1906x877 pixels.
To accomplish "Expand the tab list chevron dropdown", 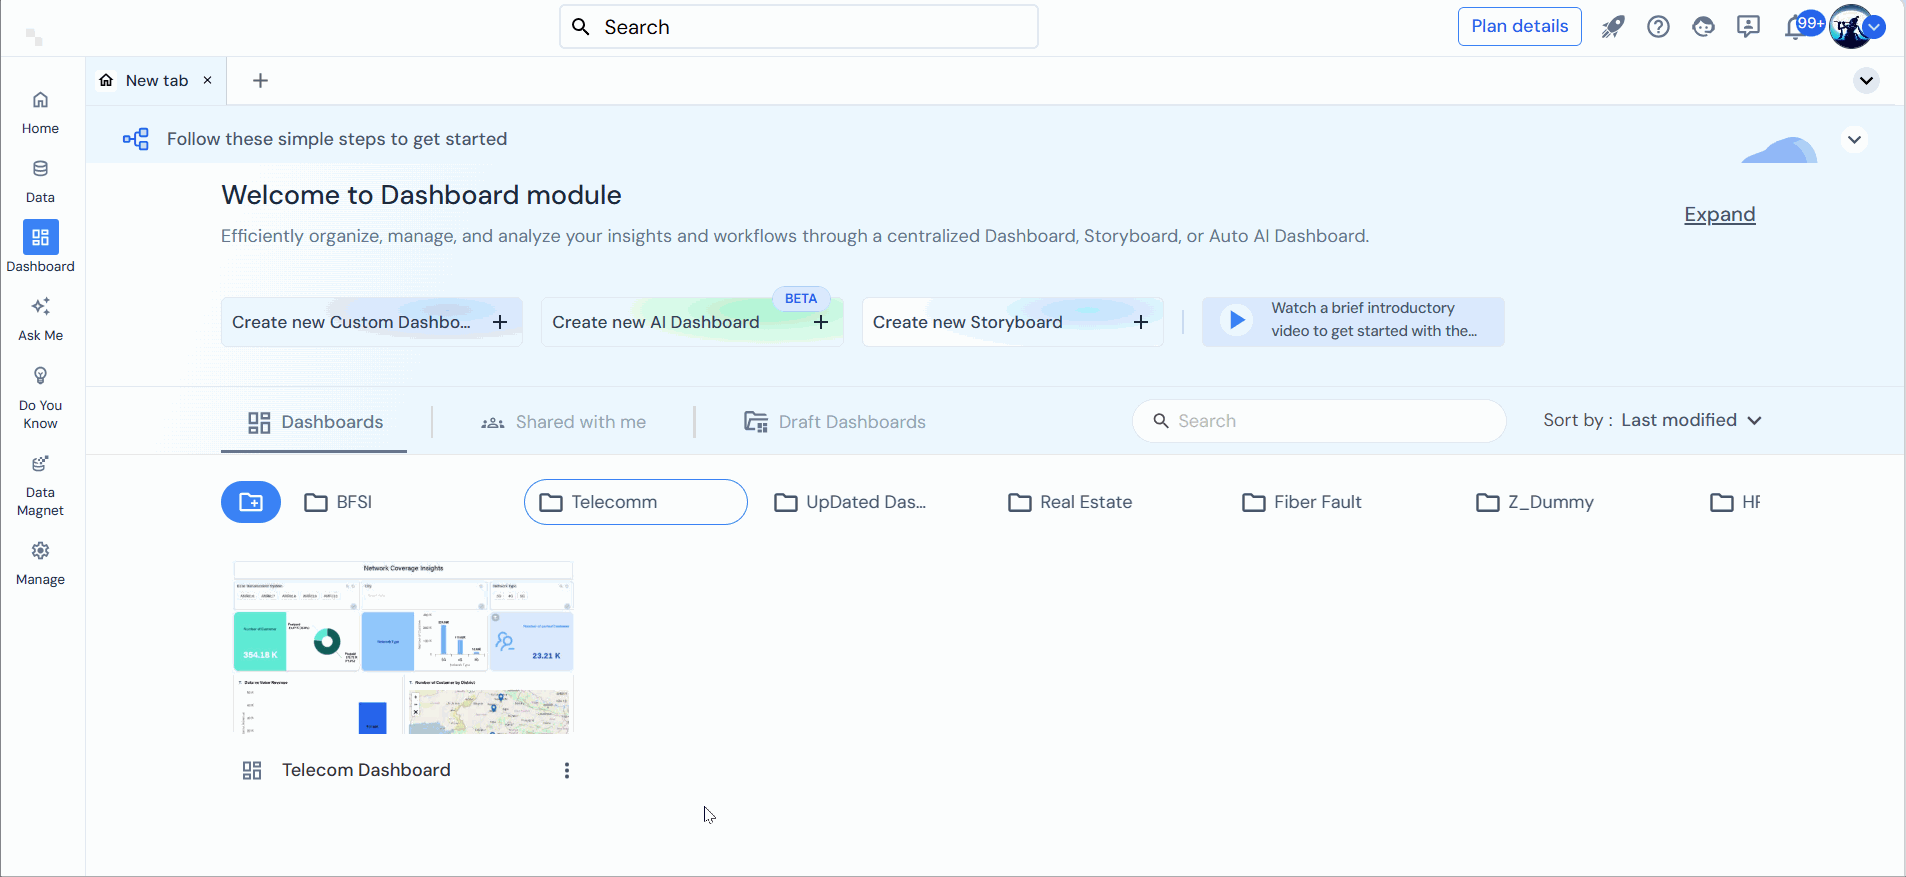I will tap(1866, 81).
